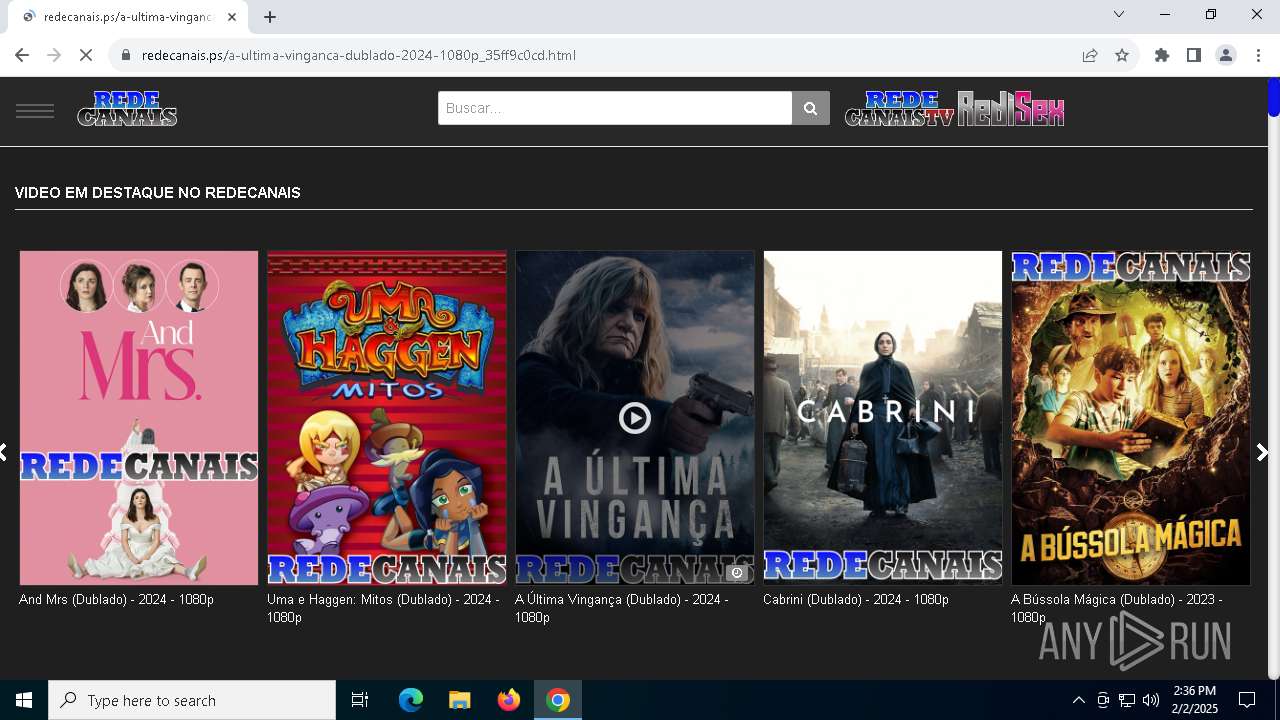Switch to Chrome on the taskbar
This screenshot has height=720, width=1280.
(x=558, y=700)
